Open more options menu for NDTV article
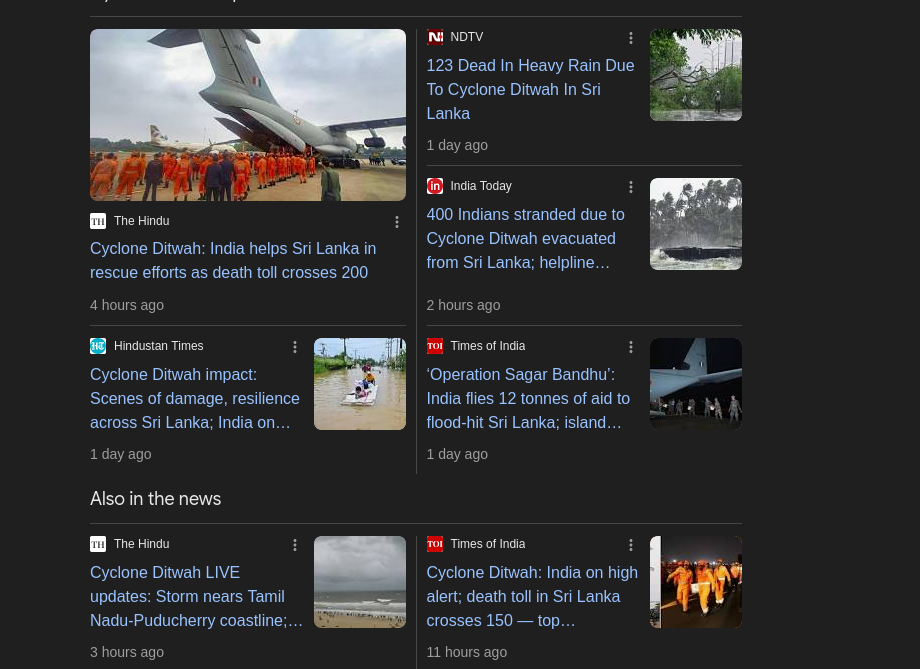 [x=631, y=38]
